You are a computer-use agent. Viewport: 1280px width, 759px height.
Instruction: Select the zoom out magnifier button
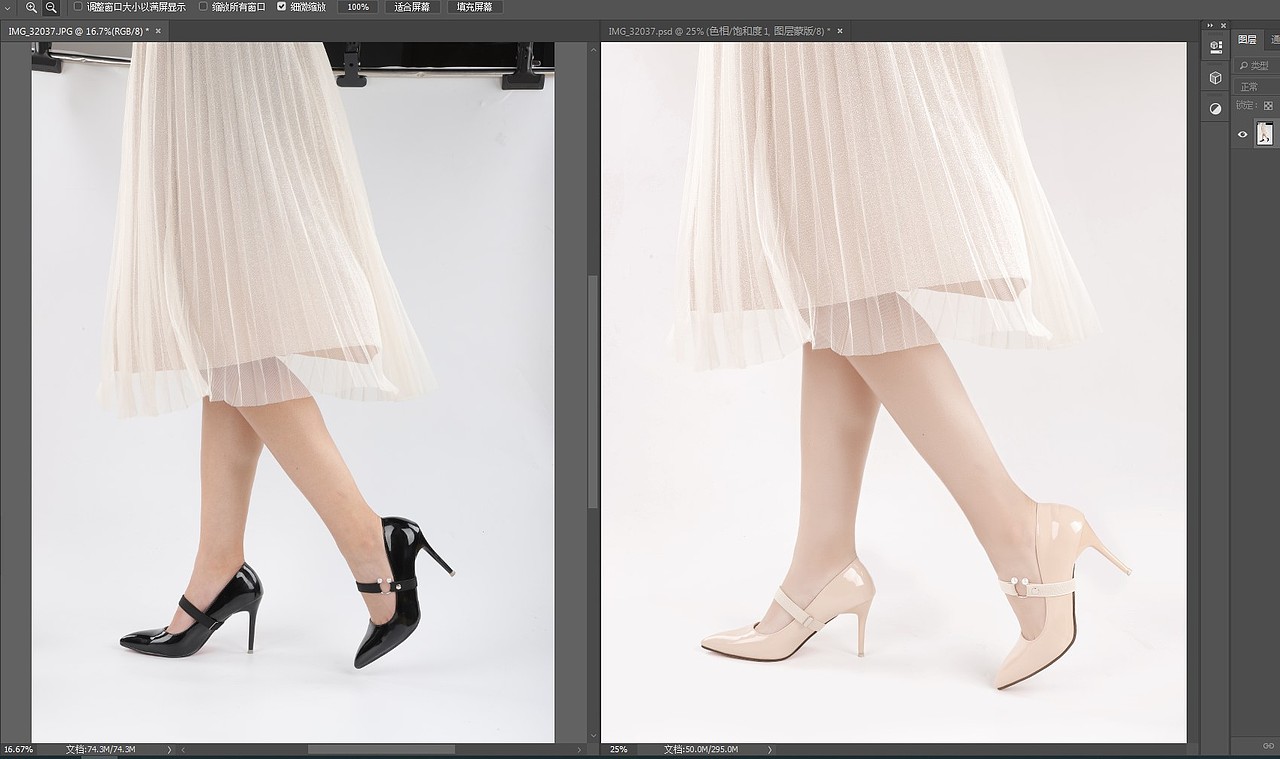[x=51, y=7]
